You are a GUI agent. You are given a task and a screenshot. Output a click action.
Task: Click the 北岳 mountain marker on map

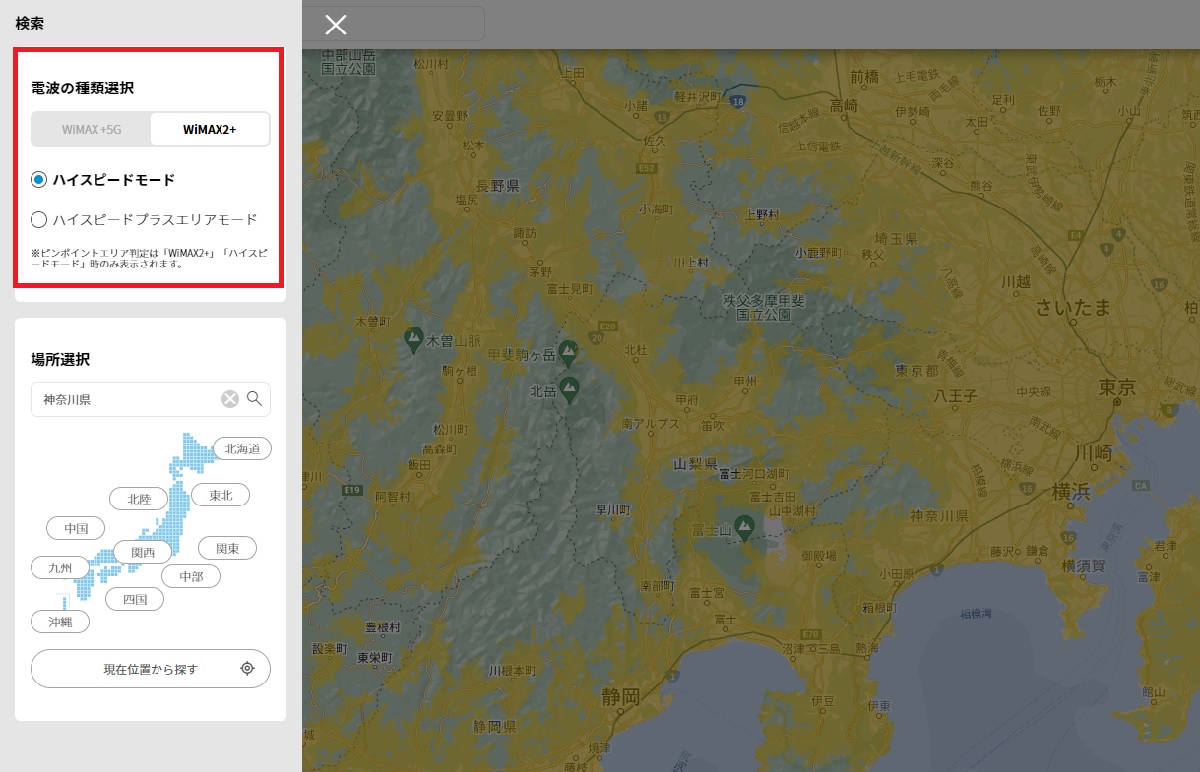coord(570,390)
